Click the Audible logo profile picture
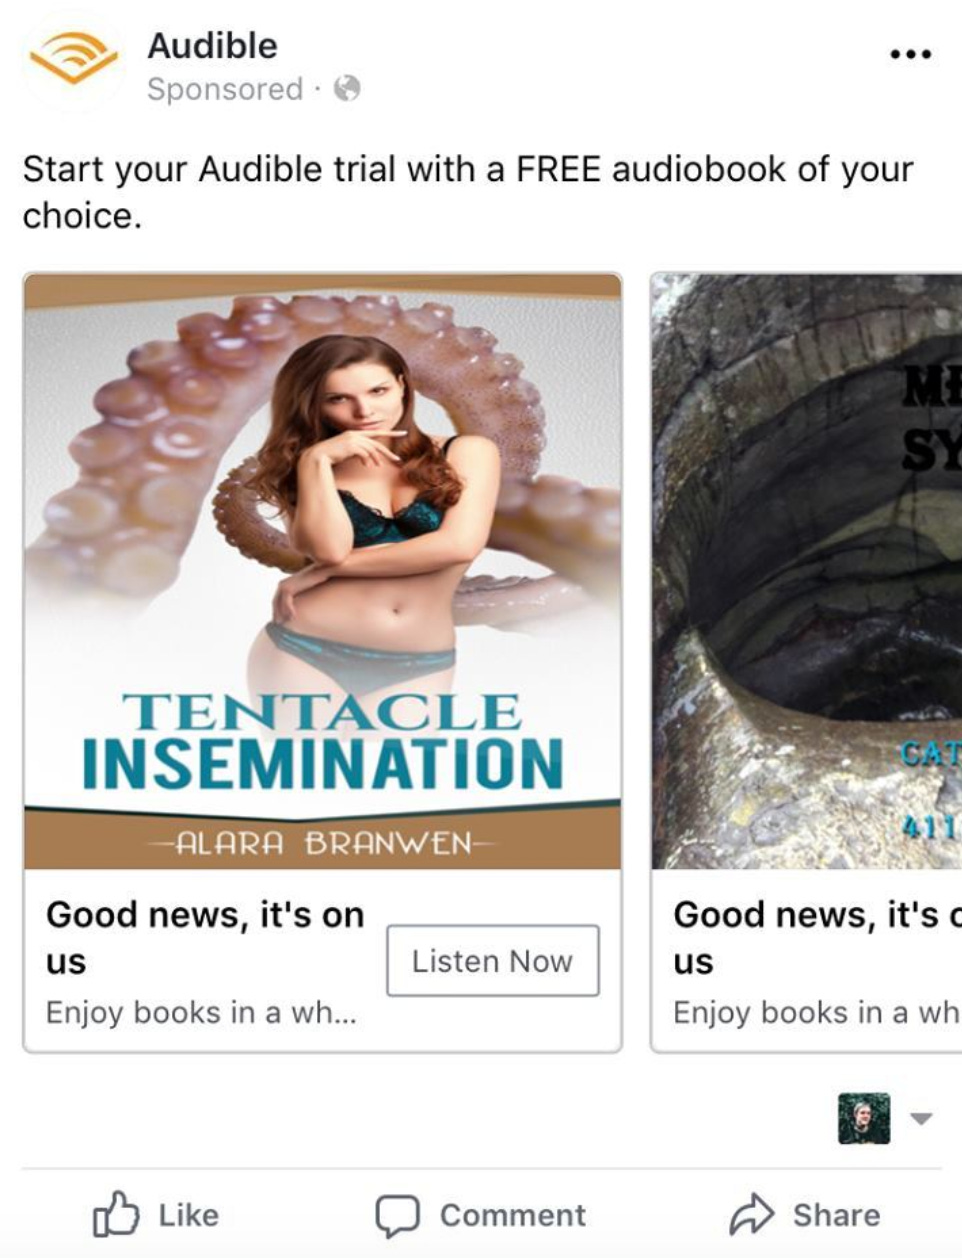Screen dimensions: 962x1258 pos(73,60)
